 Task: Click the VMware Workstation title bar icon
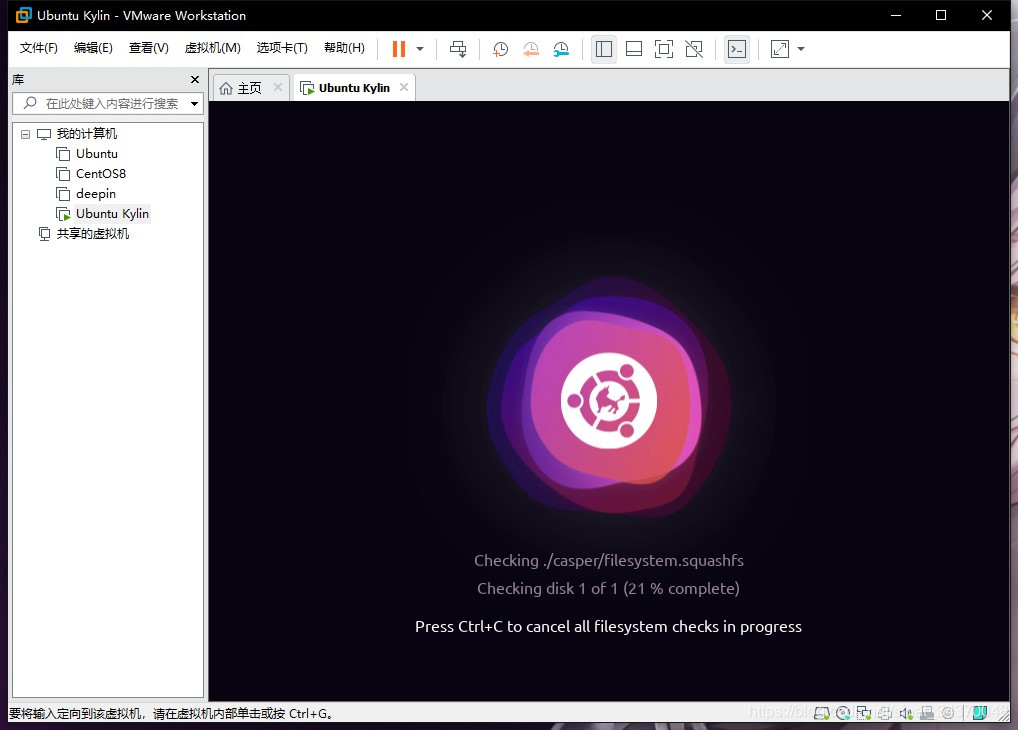pos(23,15)
